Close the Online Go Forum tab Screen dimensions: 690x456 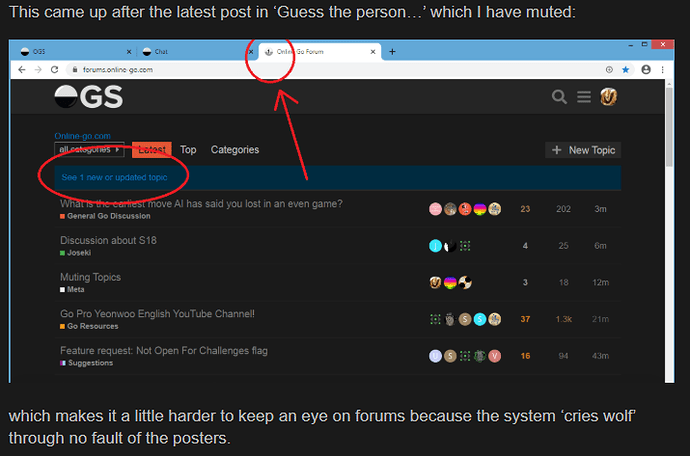pyautogui.click(x=373, y=51)
